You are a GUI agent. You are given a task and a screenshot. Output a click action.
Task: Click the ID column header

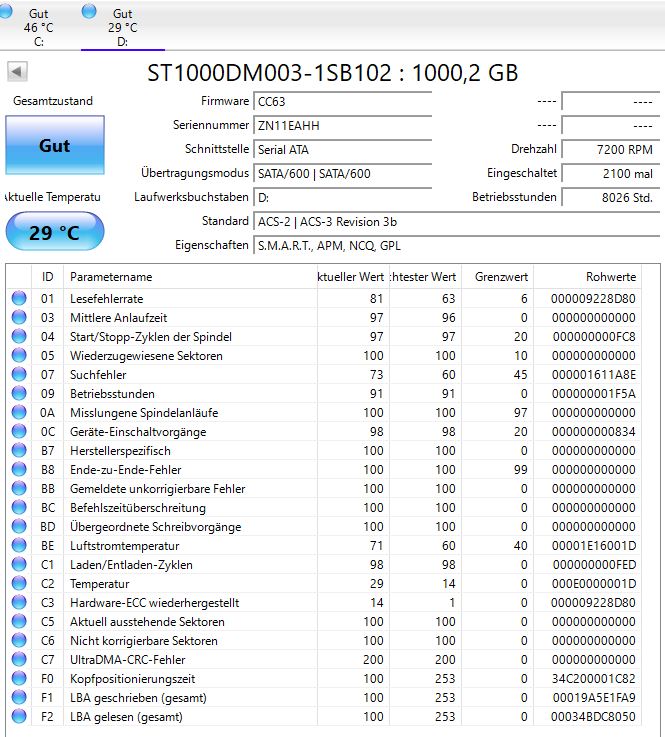tap(47, 277)
